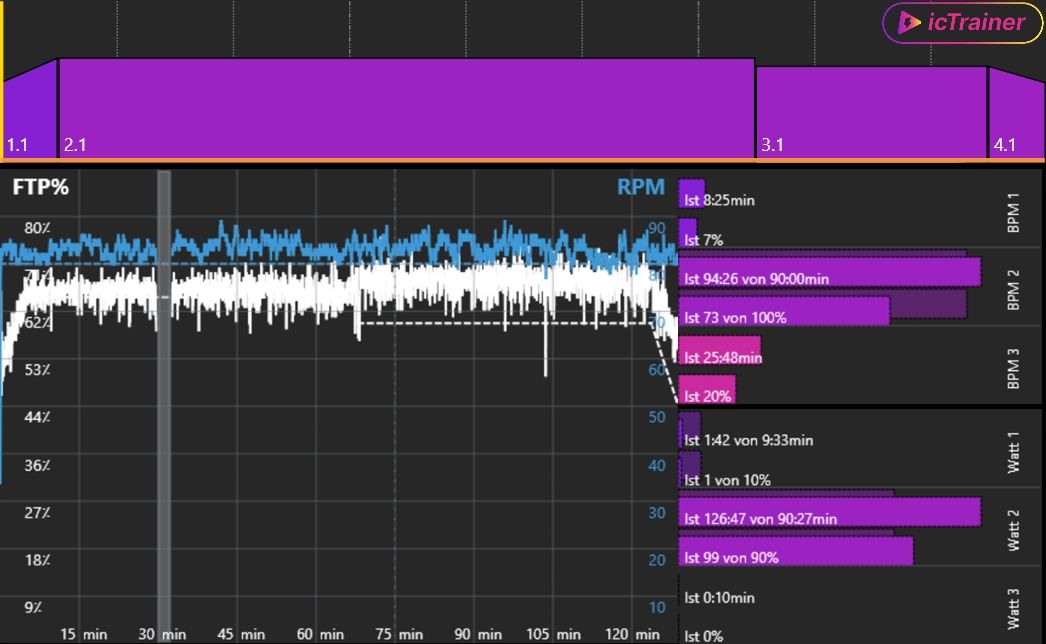This screenshot has height=644, width=1046.
Task: Click the 'Ist 8:25min' bar
Action: pyautogui.click(x=692, y=194)
